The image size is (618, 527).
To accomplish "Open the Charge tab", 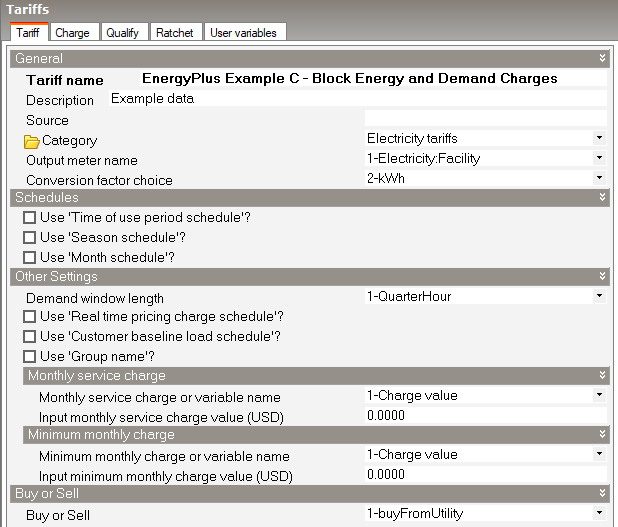I will [73, 33].
